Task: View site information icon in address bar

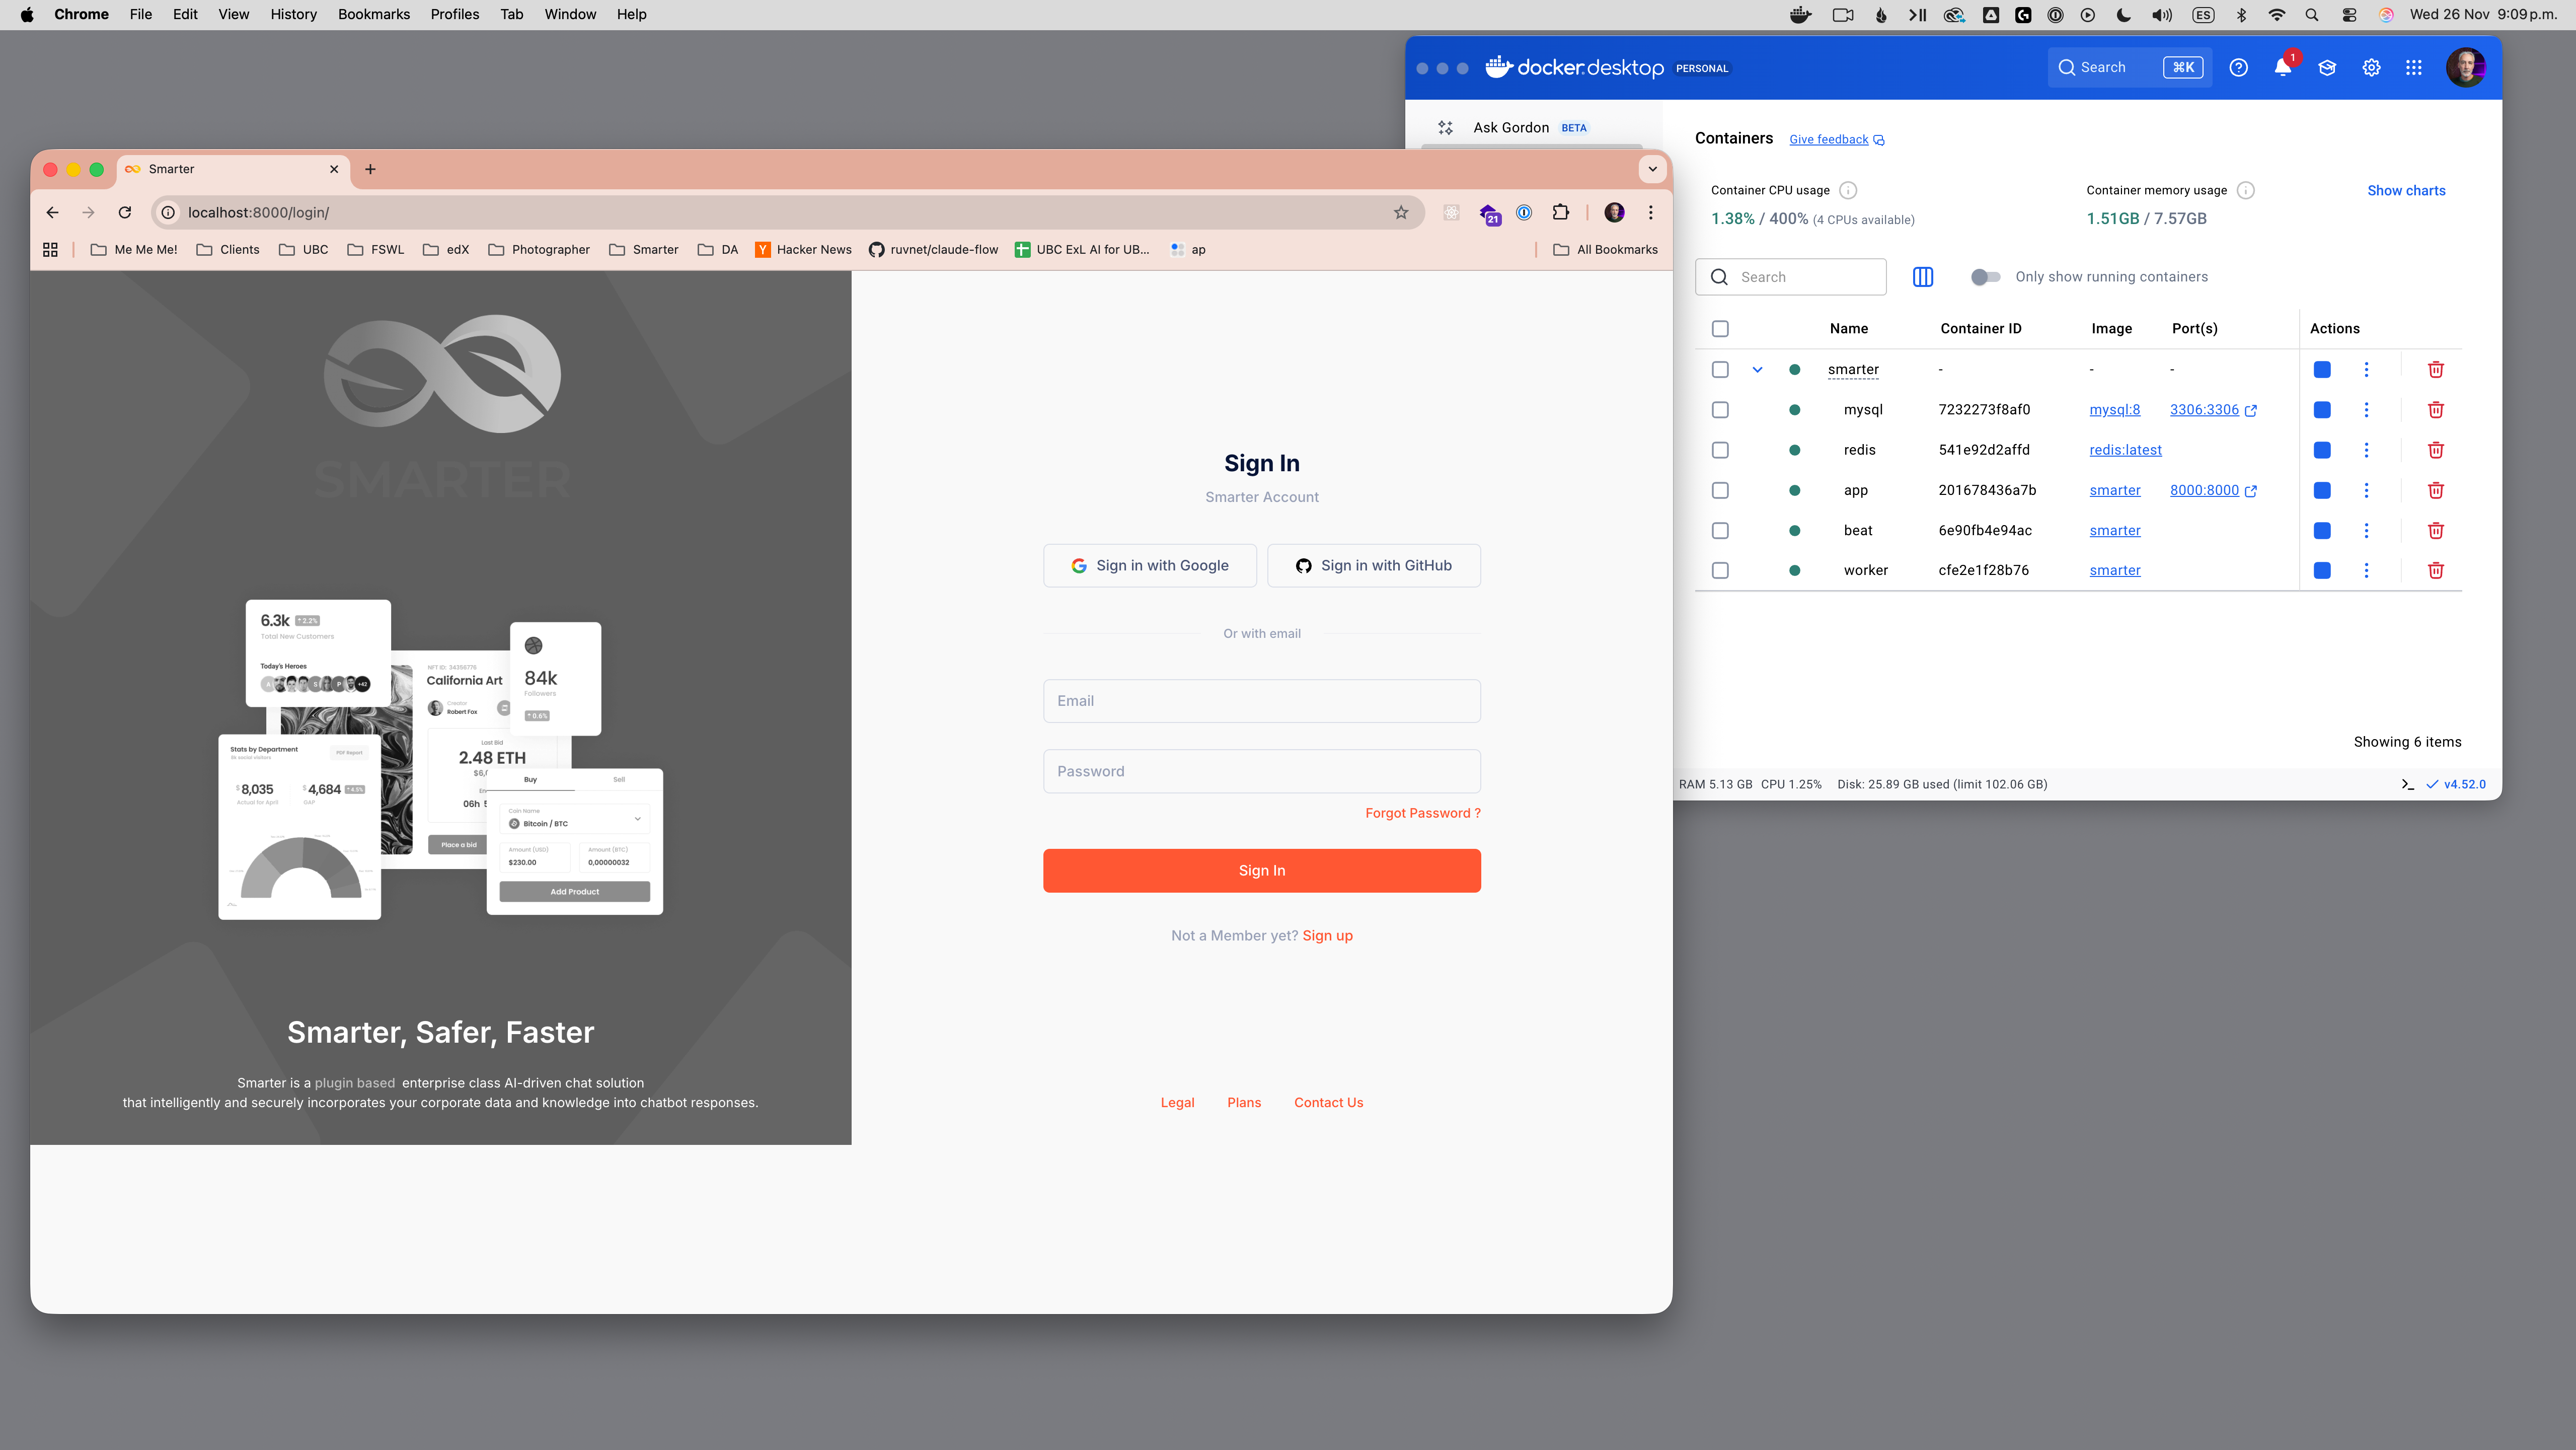Action: click(168, 212)
